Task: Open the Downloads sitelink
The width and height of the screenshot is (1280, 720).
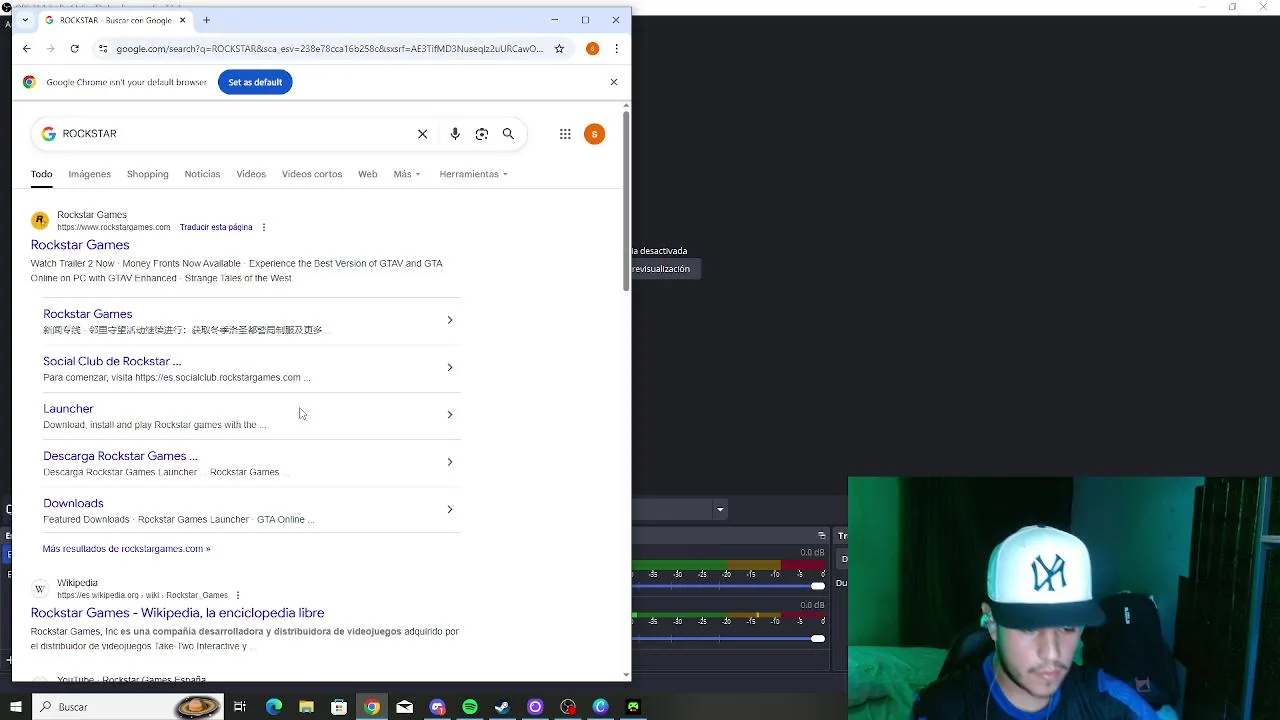Action: click(73, 503)
